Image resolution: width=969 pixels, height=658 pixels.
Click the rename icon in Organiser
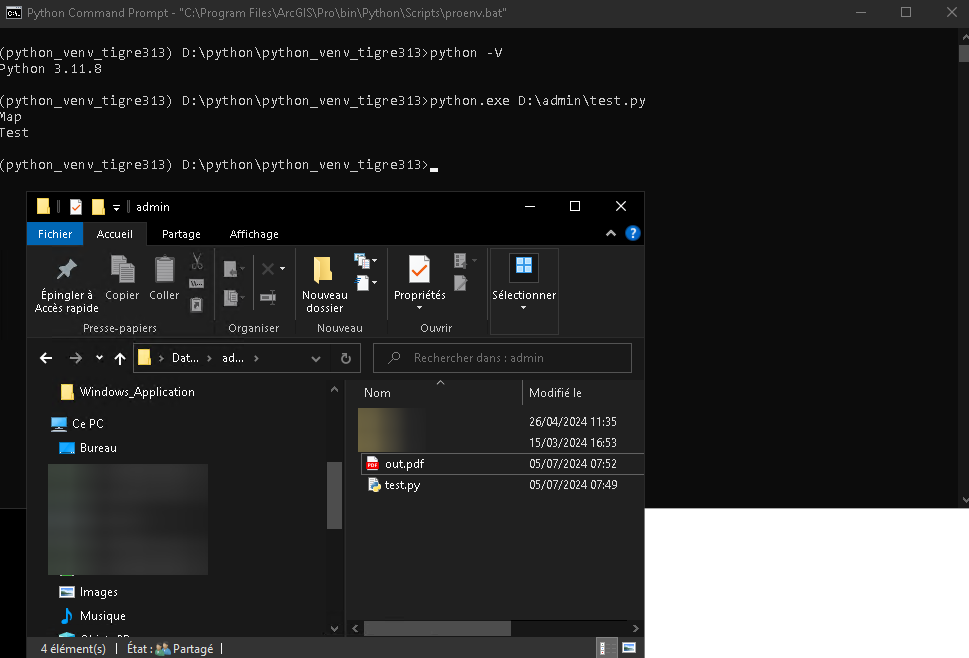coord(268,297)
